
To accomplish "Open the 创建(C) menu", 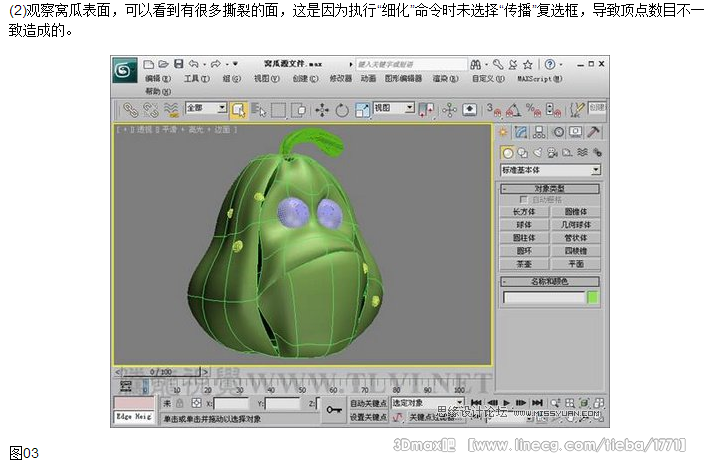I will pyautogui.click(x=305, y=79).
